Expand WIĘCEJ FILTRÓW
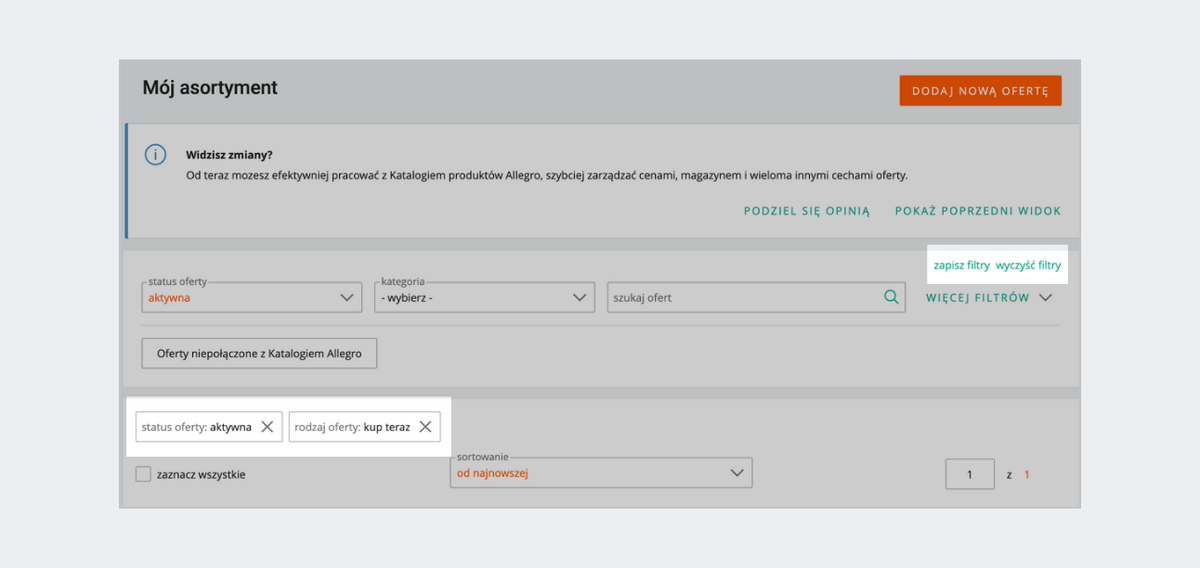This screenshot has height=568, width=1200. click(x=989, y=298)
